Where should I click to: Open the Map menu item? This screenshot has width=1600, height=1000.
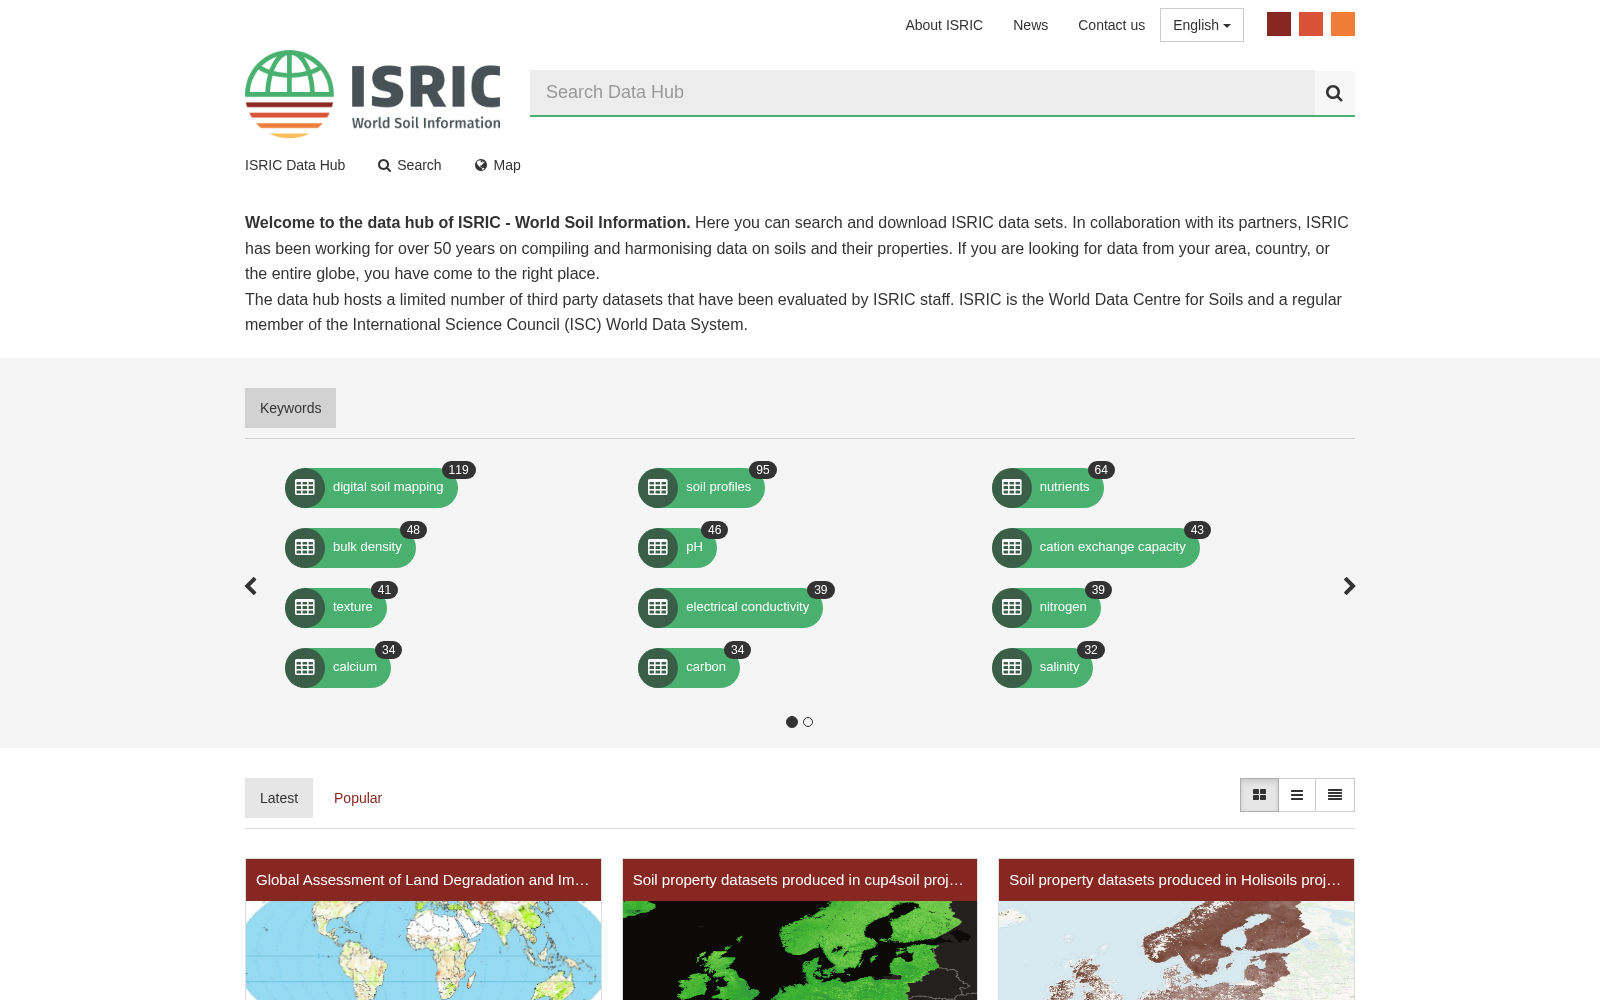coord(497,165)
